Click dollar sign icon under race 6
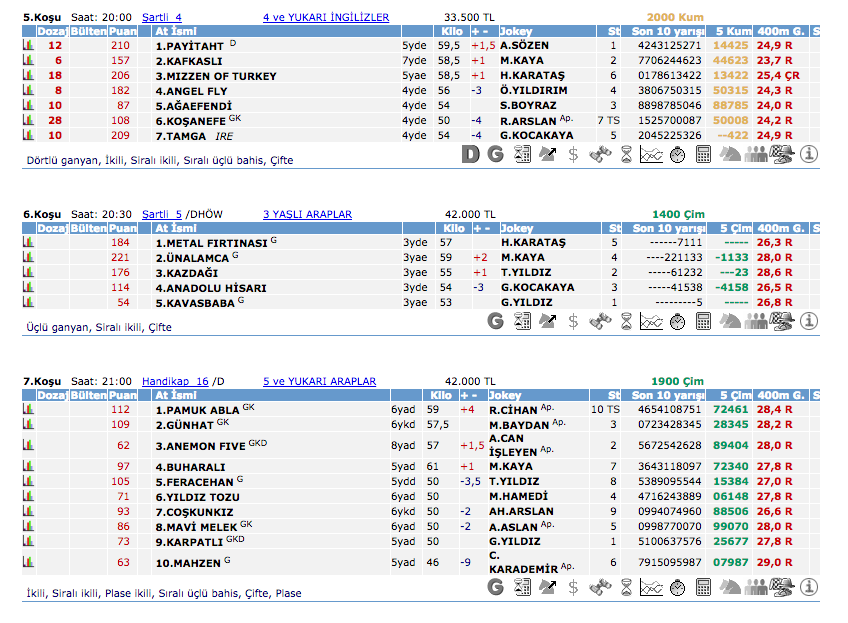848x623 pixels. coord(573,321)
